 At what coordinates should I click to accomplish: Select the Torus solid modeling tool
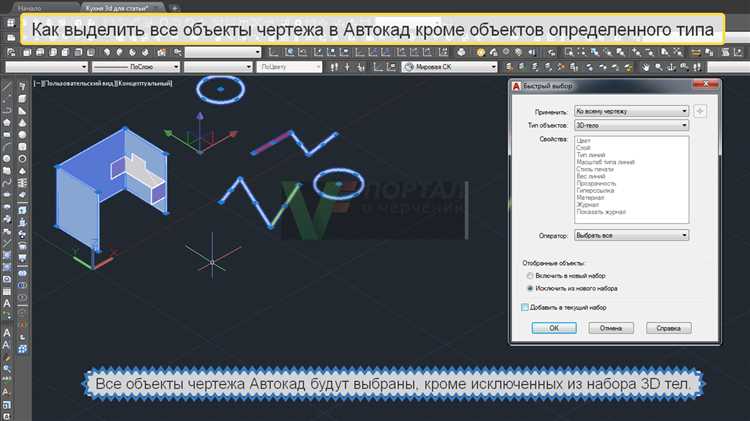[x=22, y=159]
